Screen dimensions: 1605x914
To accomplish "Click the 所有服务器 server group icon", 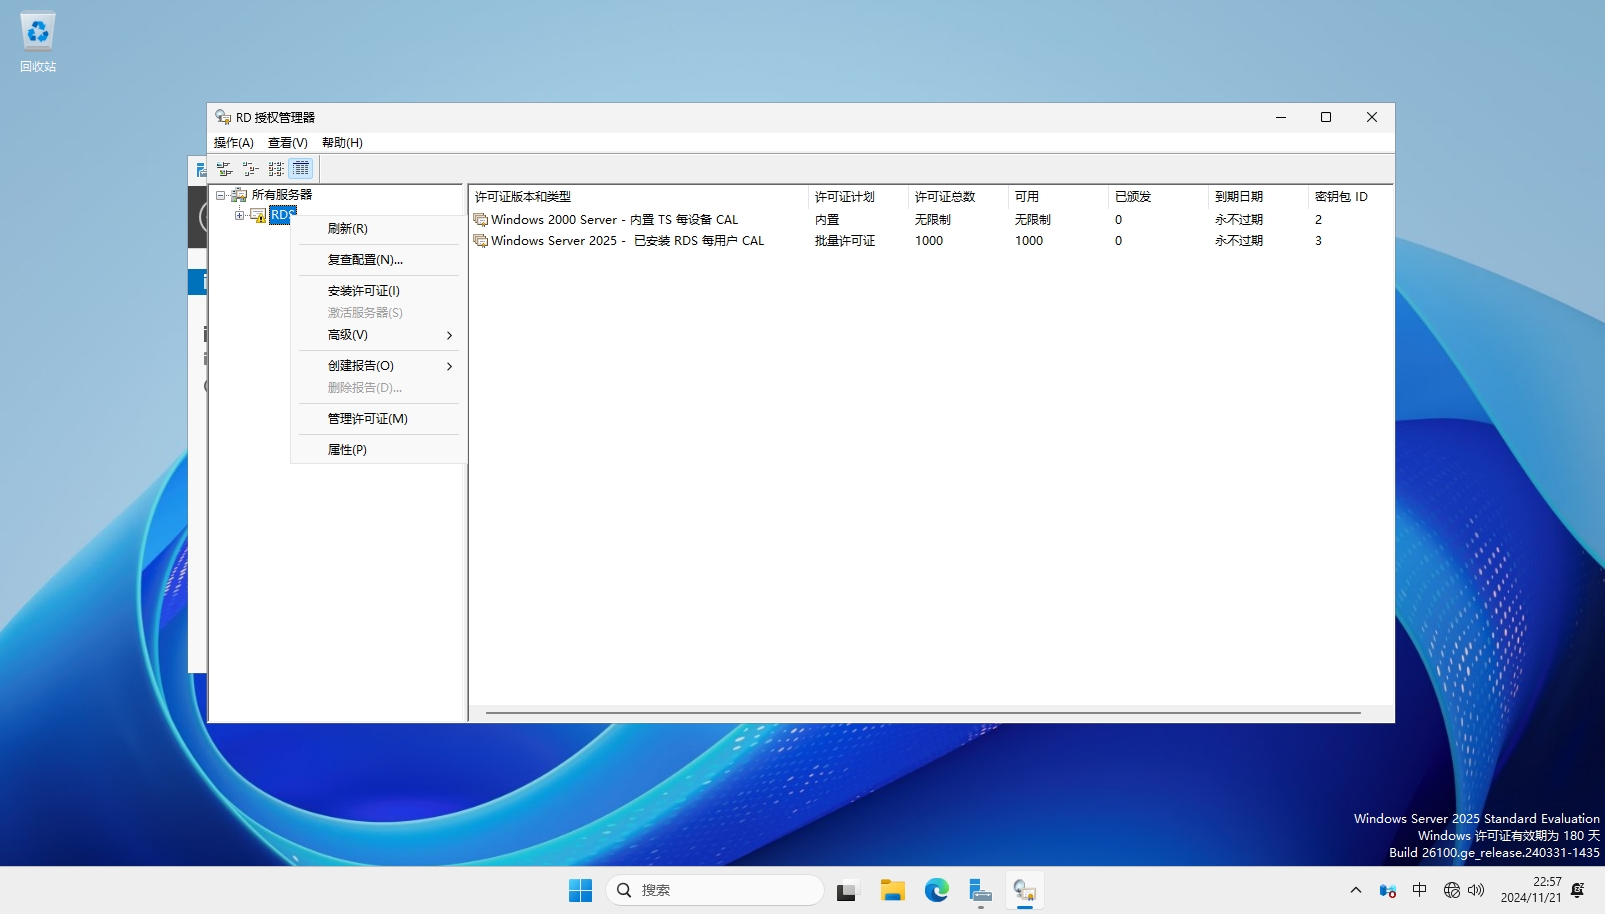I will [239, 195].
